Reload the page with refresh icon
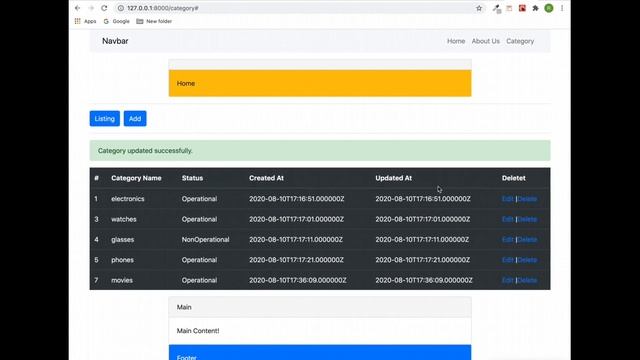 coord(104,8)
